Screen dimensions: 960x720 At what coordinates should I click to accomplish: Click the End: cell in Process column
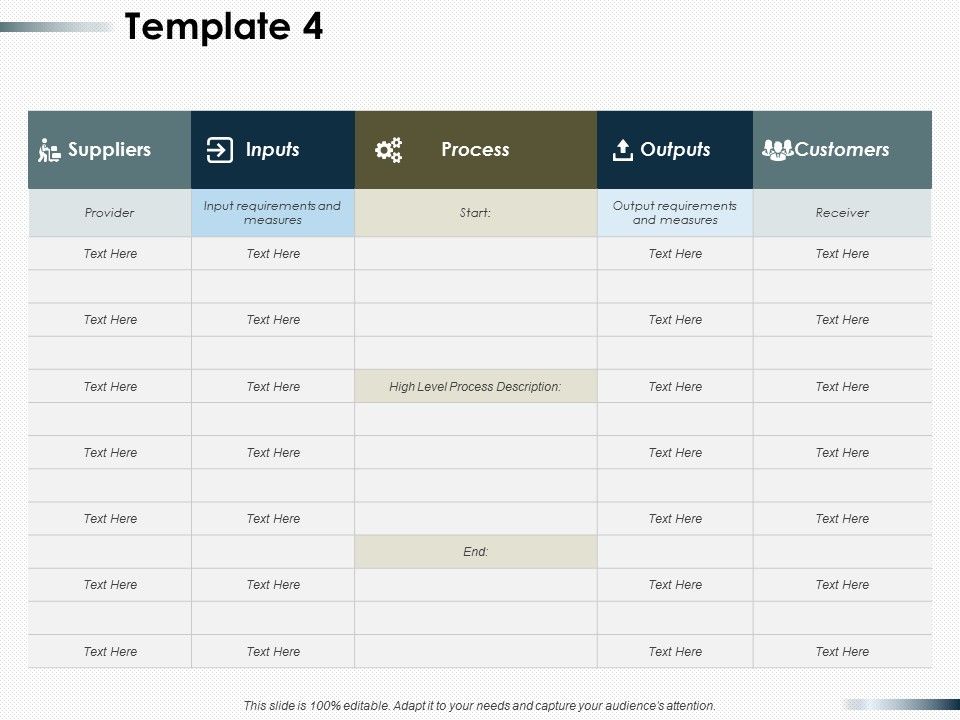click(x=476, y=552)
